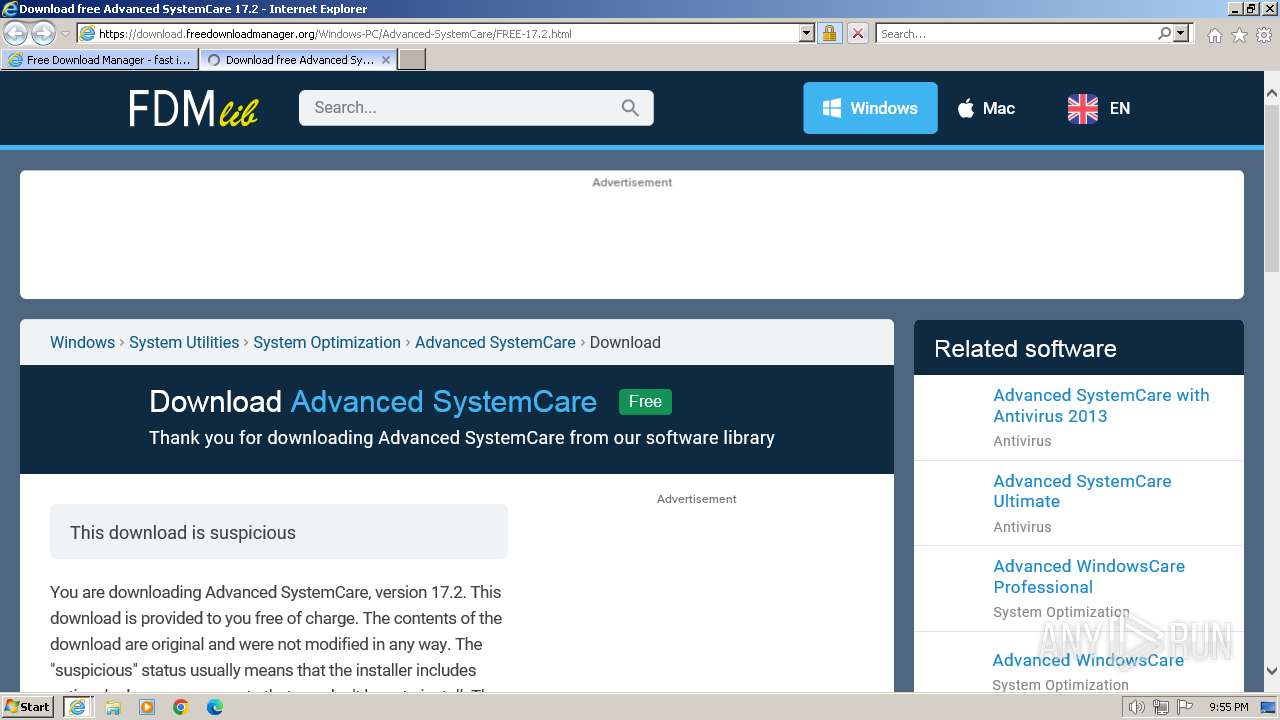Open Advanced SystemCare Ultimate link
The image size is (1280, 720).
1082,491
